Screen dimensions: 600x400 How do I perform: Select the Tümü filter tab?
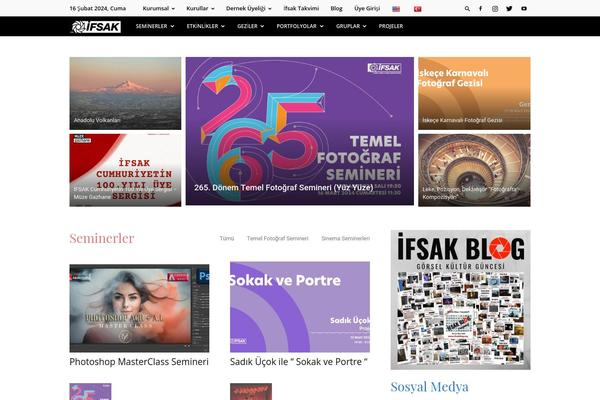click(x=227, y=238)
